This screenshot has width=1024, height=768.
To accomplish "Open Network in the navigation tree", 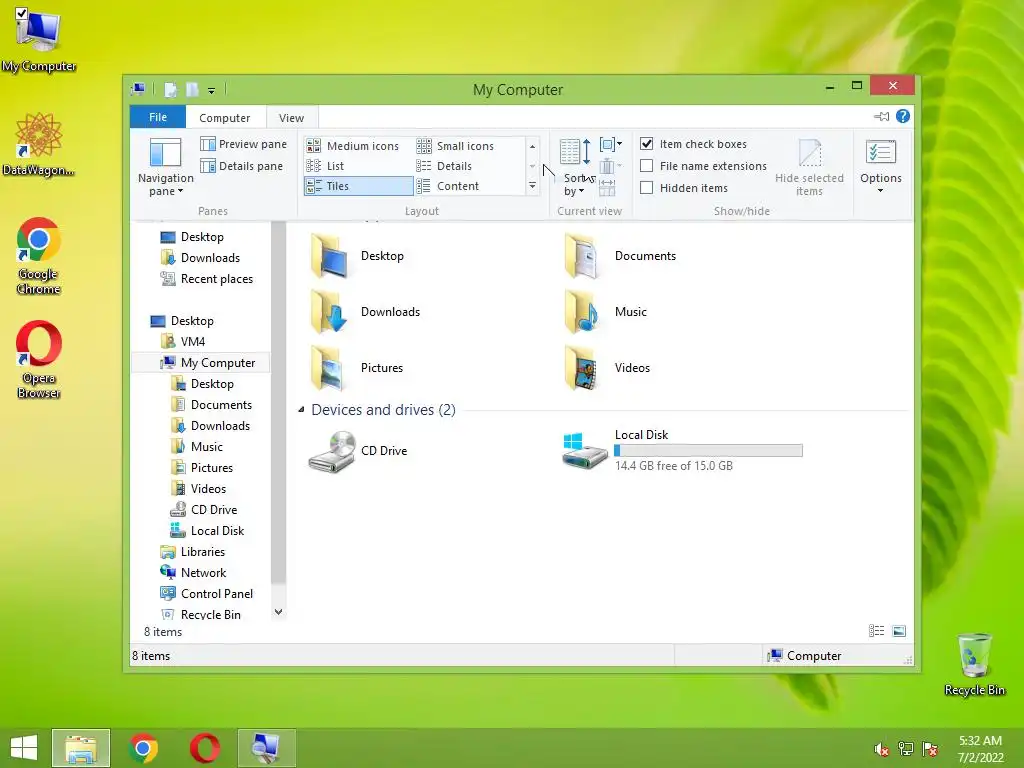I will 193,573.
